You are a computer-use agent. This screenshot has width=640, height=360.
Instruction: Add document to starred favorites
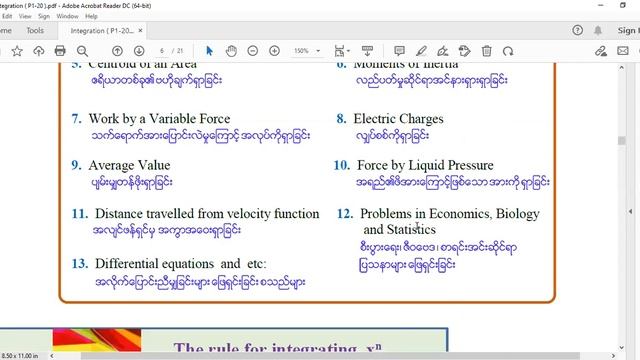click(x=17, y=51)
